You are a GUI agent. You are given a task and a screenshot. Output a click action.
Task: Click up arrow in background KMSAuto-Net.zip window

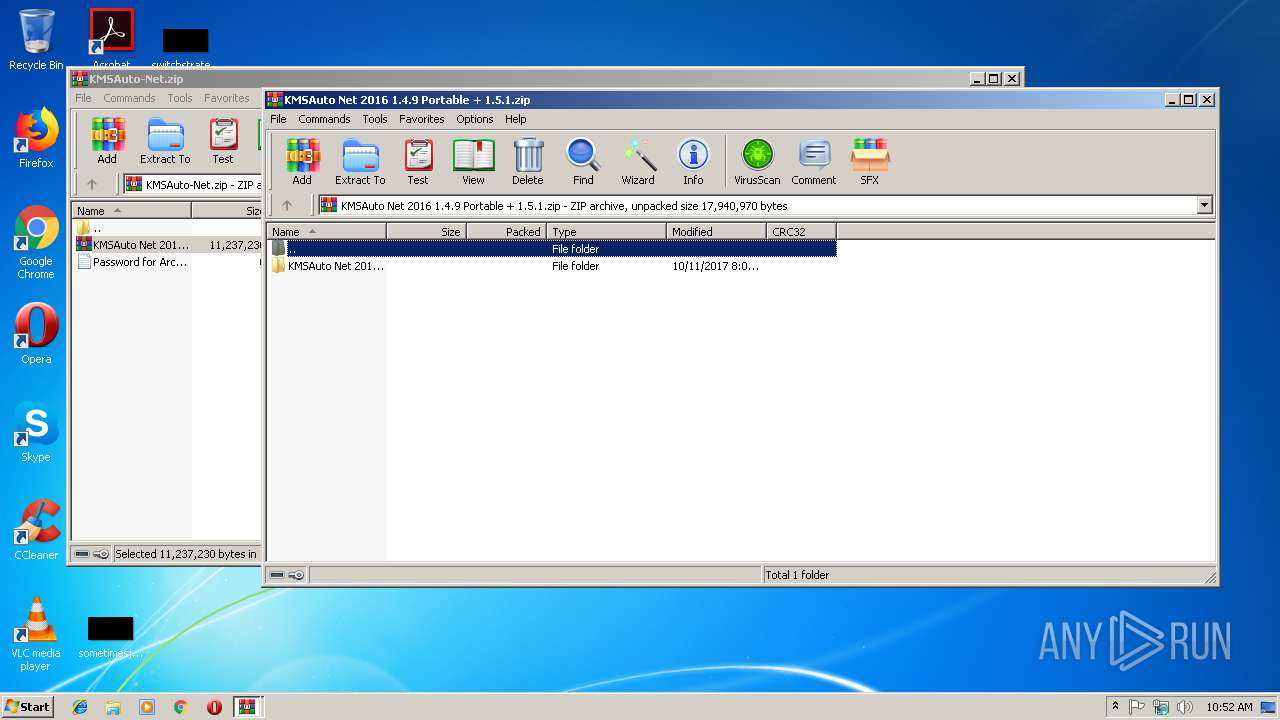click(x=92, y=184)
